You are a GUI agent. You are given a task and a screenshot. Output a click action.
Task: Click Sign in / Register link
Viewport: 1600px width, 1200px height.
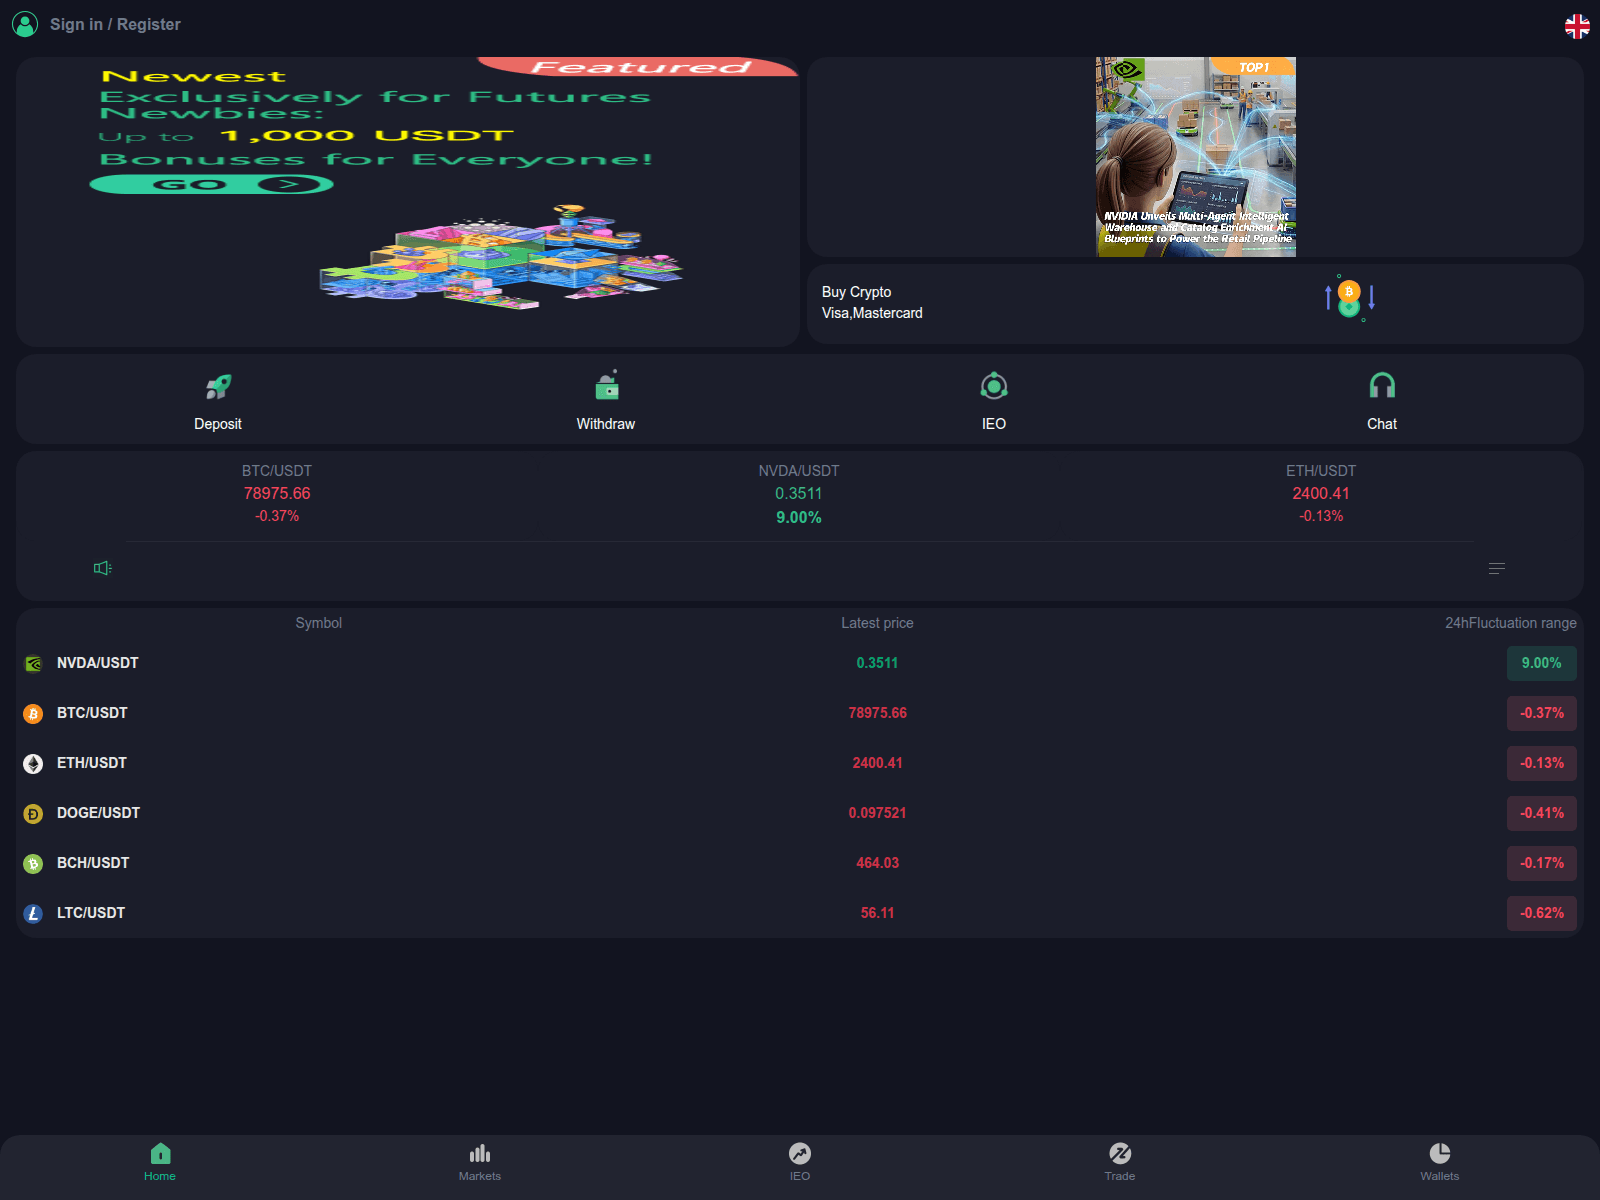pyautogui.click(x=115, y=24)
